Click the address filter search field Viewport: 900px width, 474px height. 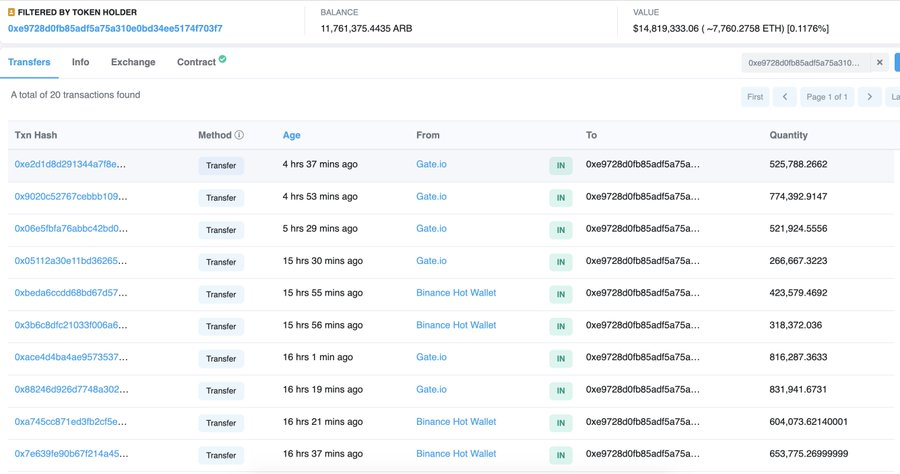coord(805,62)
